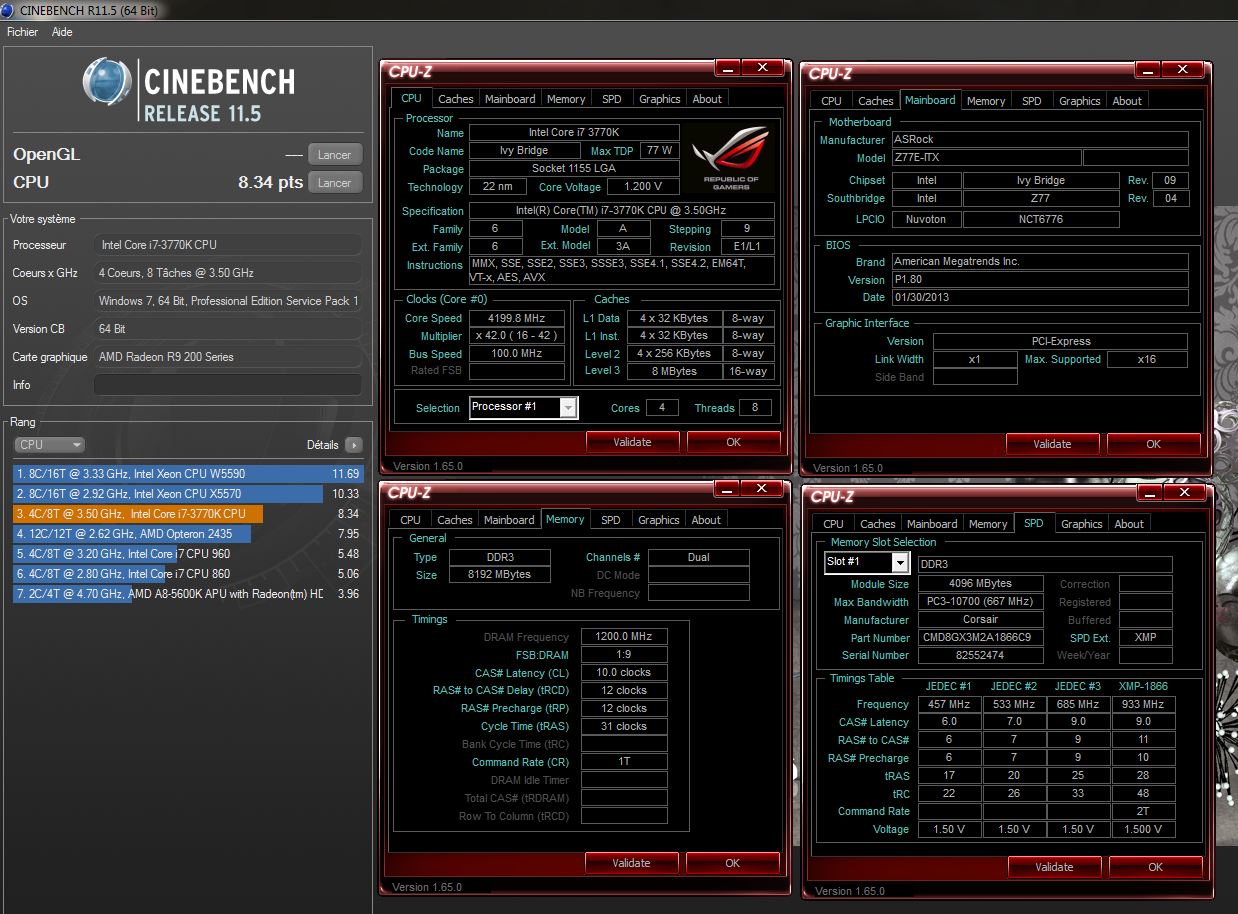Click the DRAM Frequency 1200.0 MHz value
The width and height of the screenshot is (1238, 914).
[x=624, y=637]
